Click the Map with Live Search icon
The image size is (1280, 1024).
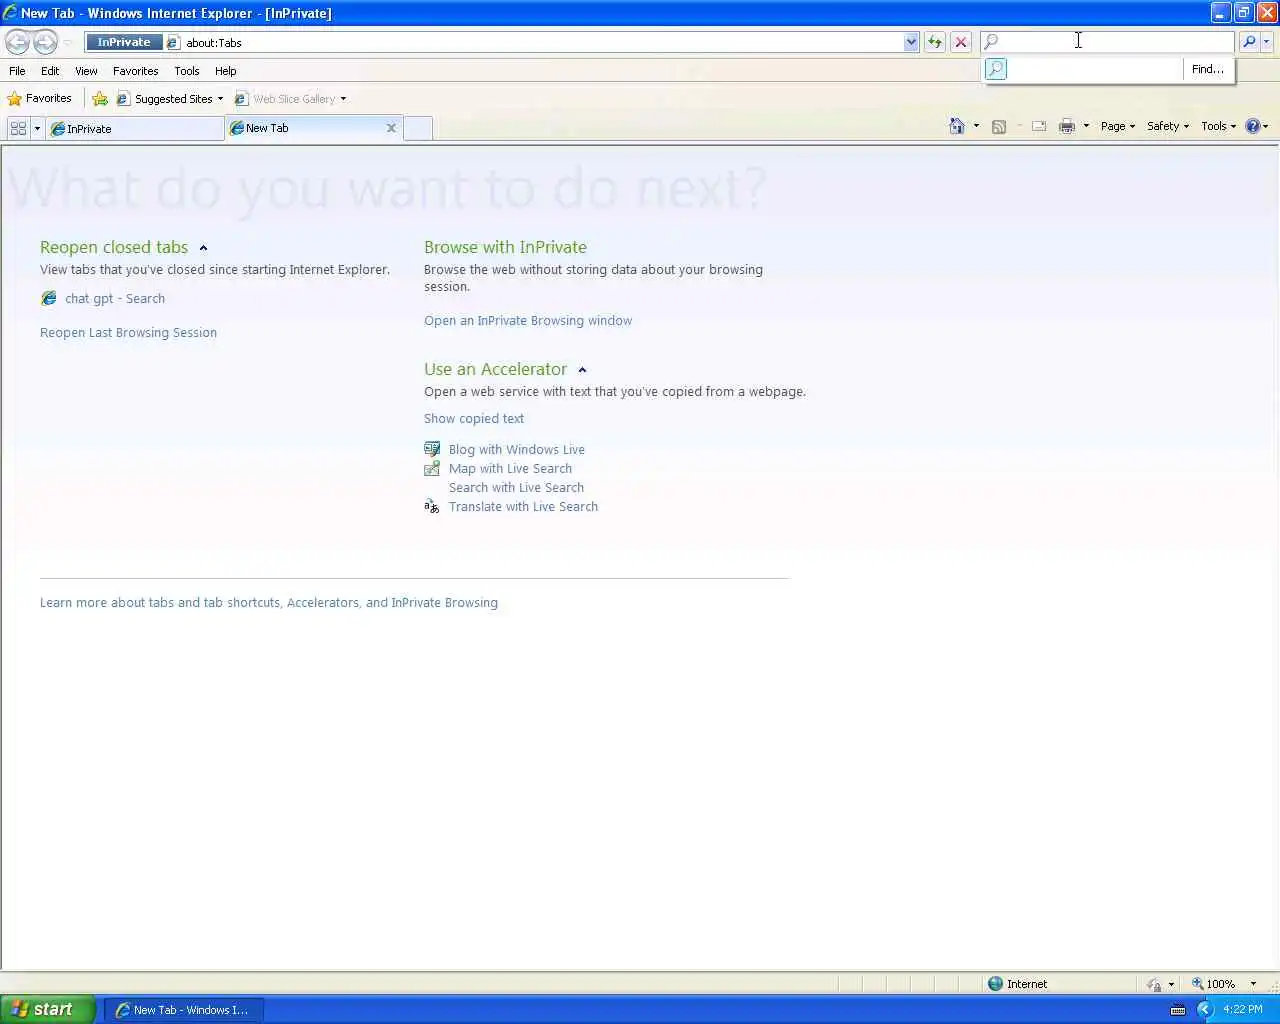click(x=432, y=468)
